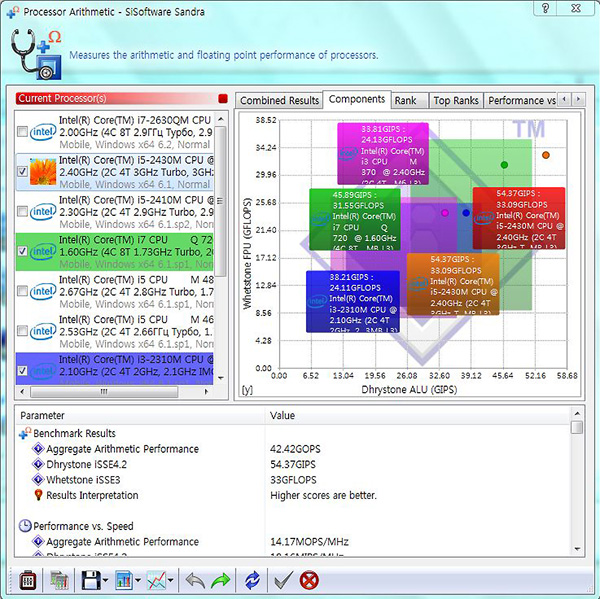
Task: Click the Whetstone iSSE3 diamond icon
Action: [38, 479]
